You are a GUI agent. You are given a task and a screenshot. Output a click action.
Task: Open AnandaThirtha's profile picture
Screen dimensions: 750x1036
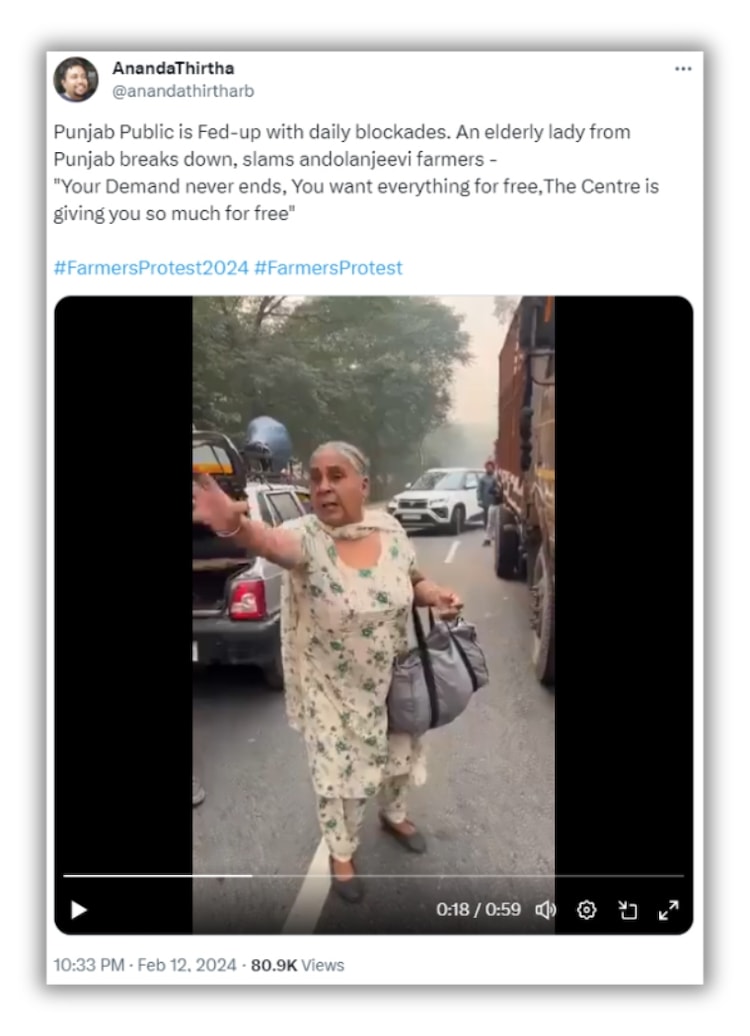76,79
